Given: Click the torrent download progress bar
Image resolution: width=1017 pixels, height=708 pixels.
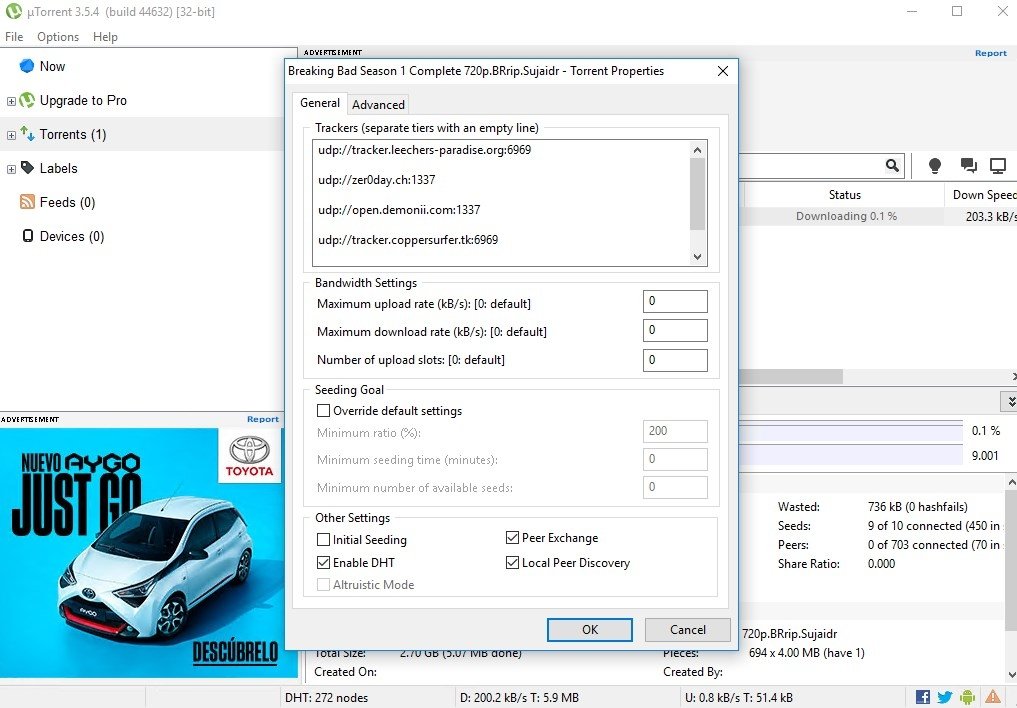Looking at the screenshot, I should (x=851, y=431).
